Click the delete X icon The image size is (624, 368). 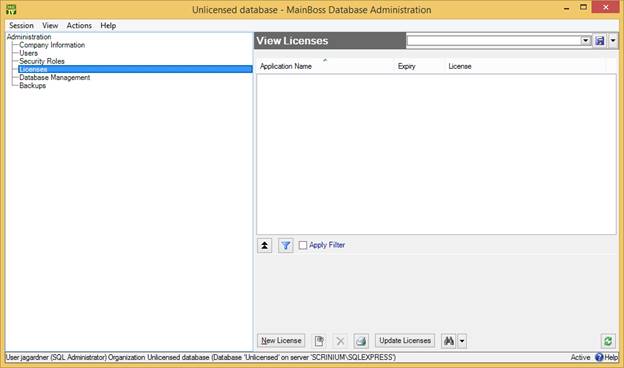(x=340, y=341)
